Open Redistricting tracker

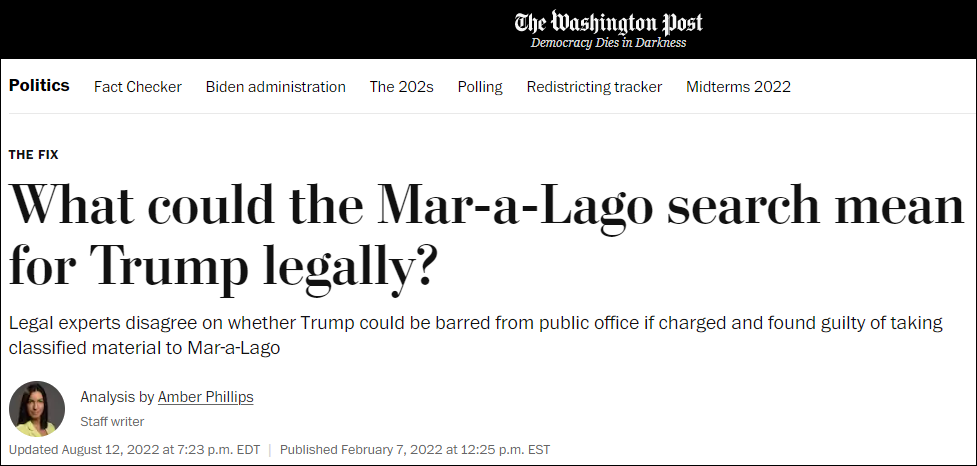594,87
